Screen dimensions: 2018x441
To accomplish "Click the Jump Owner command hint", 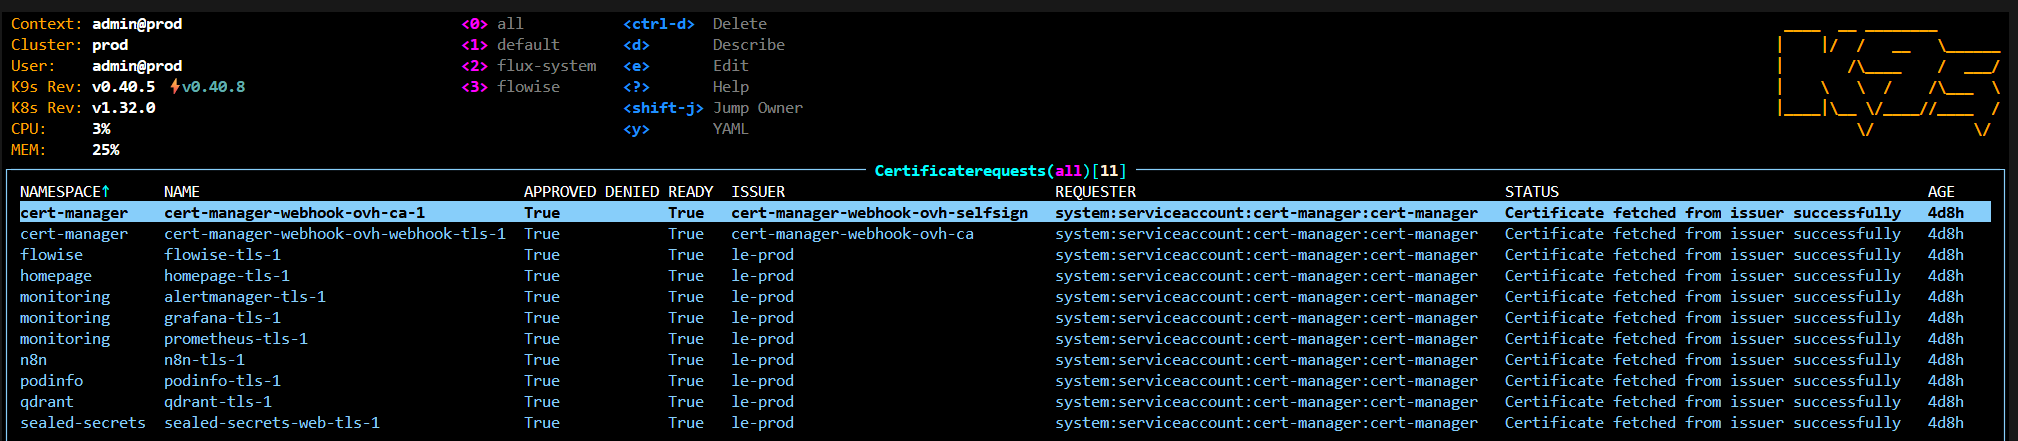I will click(757, 108).
